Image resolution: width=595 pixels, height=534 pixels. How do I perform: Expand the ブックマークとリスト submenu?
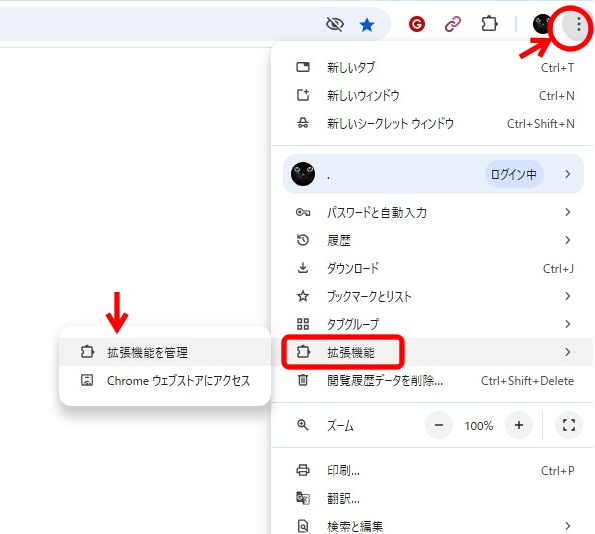point(432,296)
